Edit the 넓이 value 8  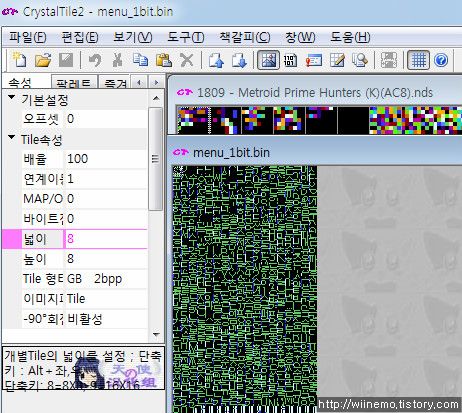coord(106,239)
